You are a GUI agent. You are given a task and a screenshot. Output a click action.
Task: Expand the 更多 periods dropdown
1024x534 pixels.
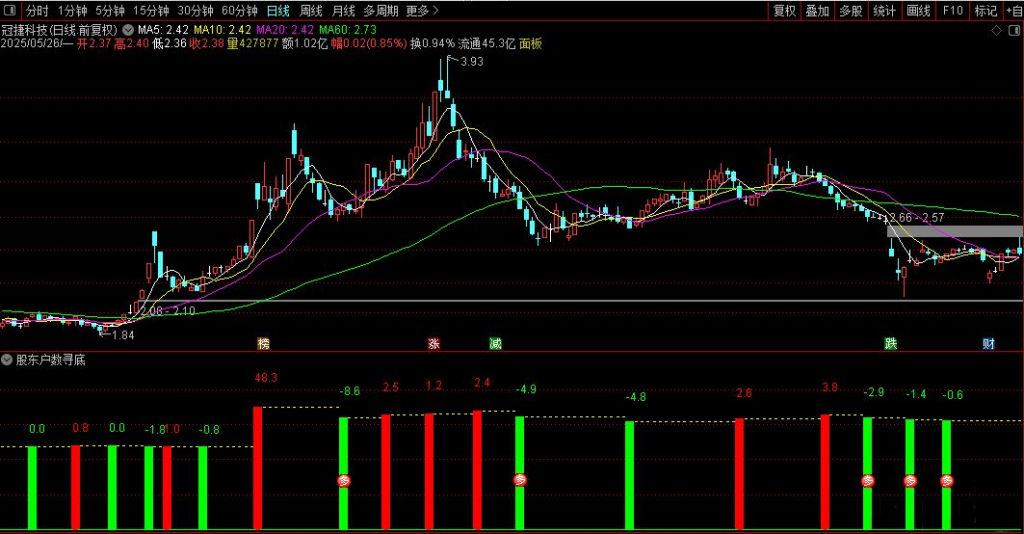click(x=422, y=11)
